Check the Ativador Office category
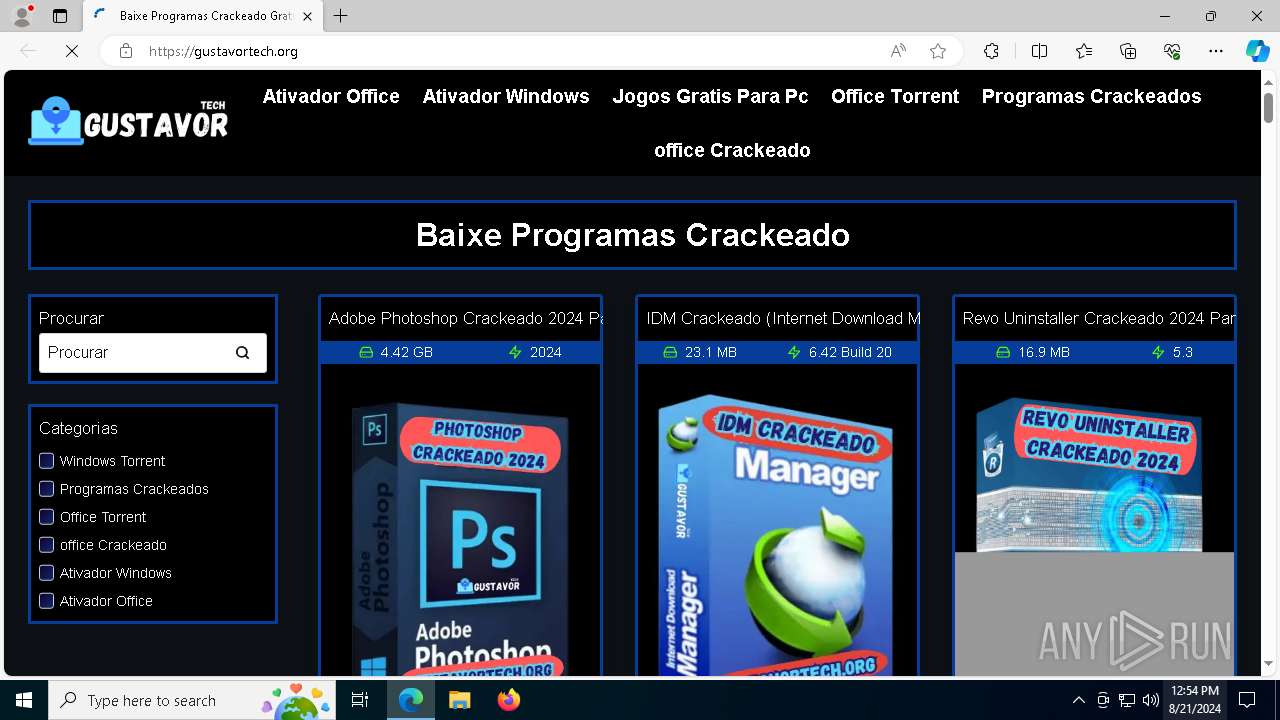 (46, 601)
